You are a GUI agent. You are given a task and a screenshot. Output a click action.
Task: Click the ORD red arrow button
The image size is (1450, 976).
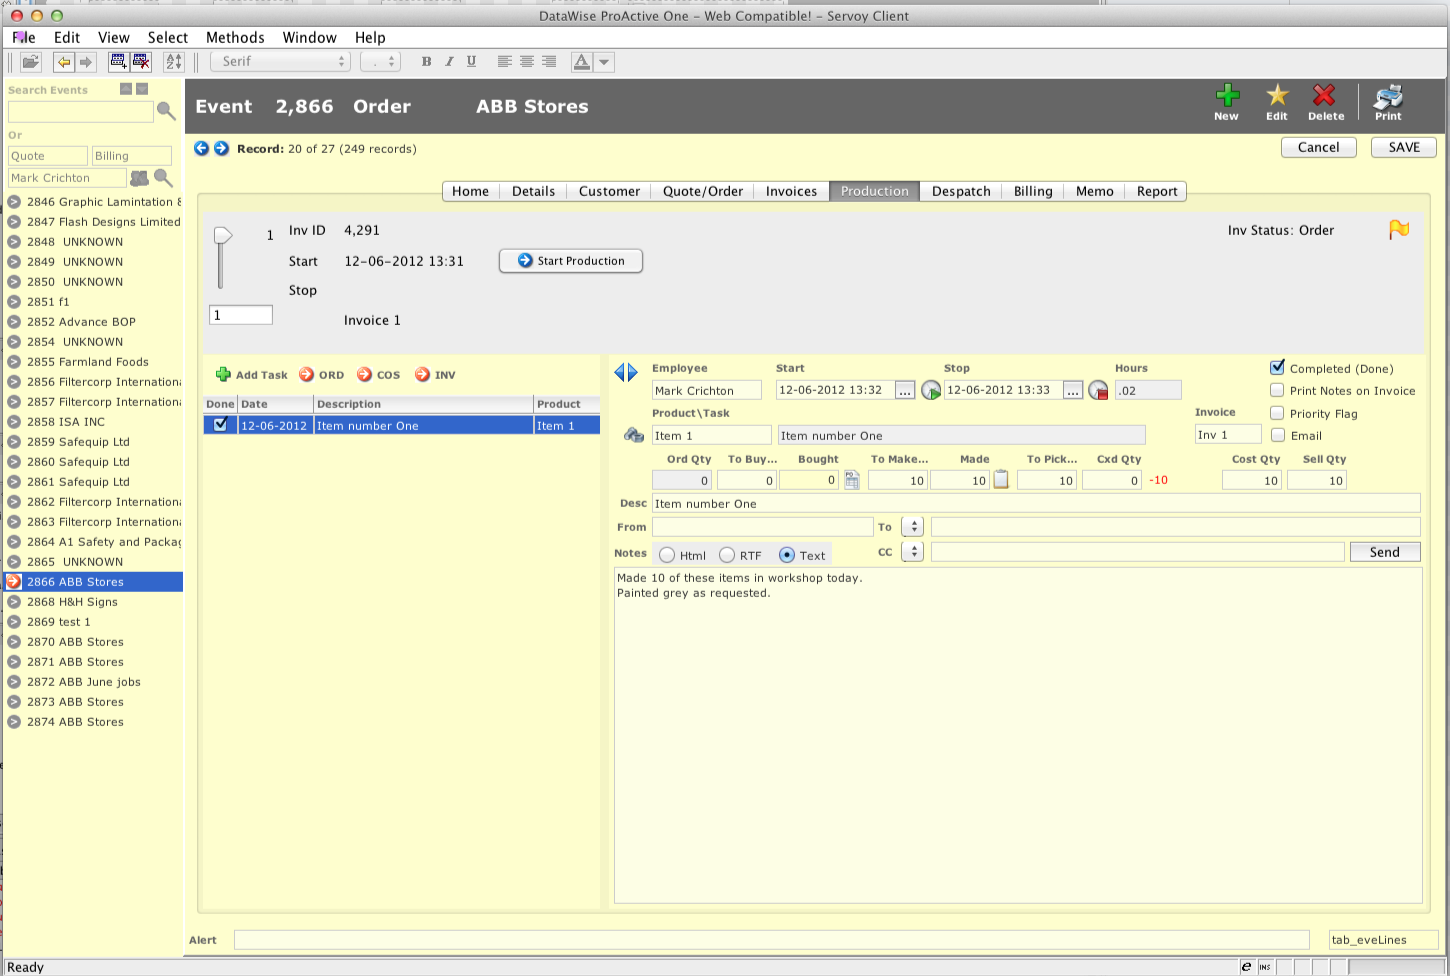point(321,375)
